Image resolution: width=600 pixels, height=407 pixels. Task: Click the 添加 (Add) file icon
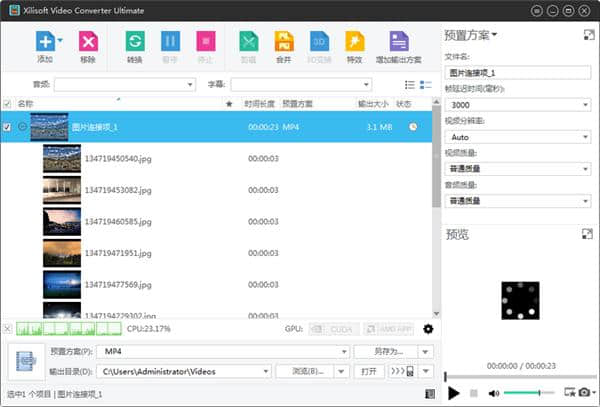[45, 42]
